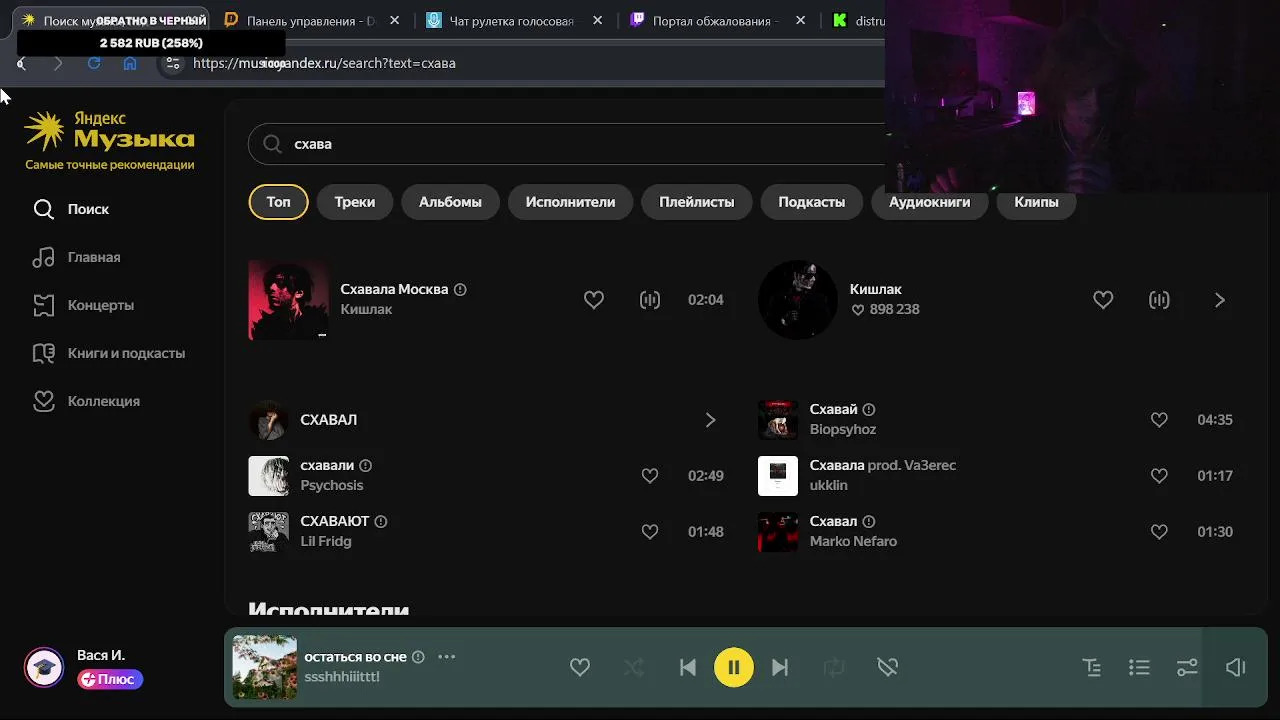Reload the browser page
The image size is (1280, 720).
tap(94, 63)
